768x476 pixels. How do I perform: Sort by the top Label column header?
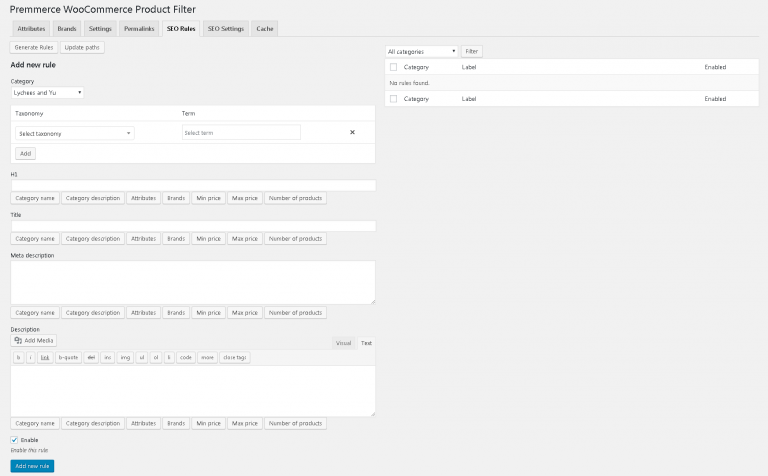coord(469,67)
